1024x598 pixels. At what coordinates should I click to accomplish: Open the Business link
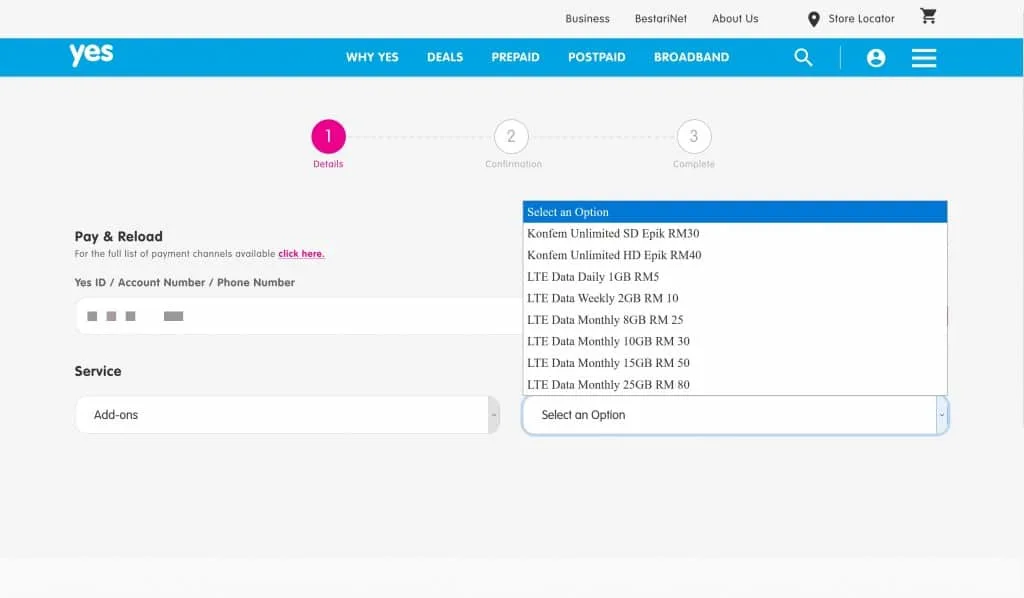587,19
